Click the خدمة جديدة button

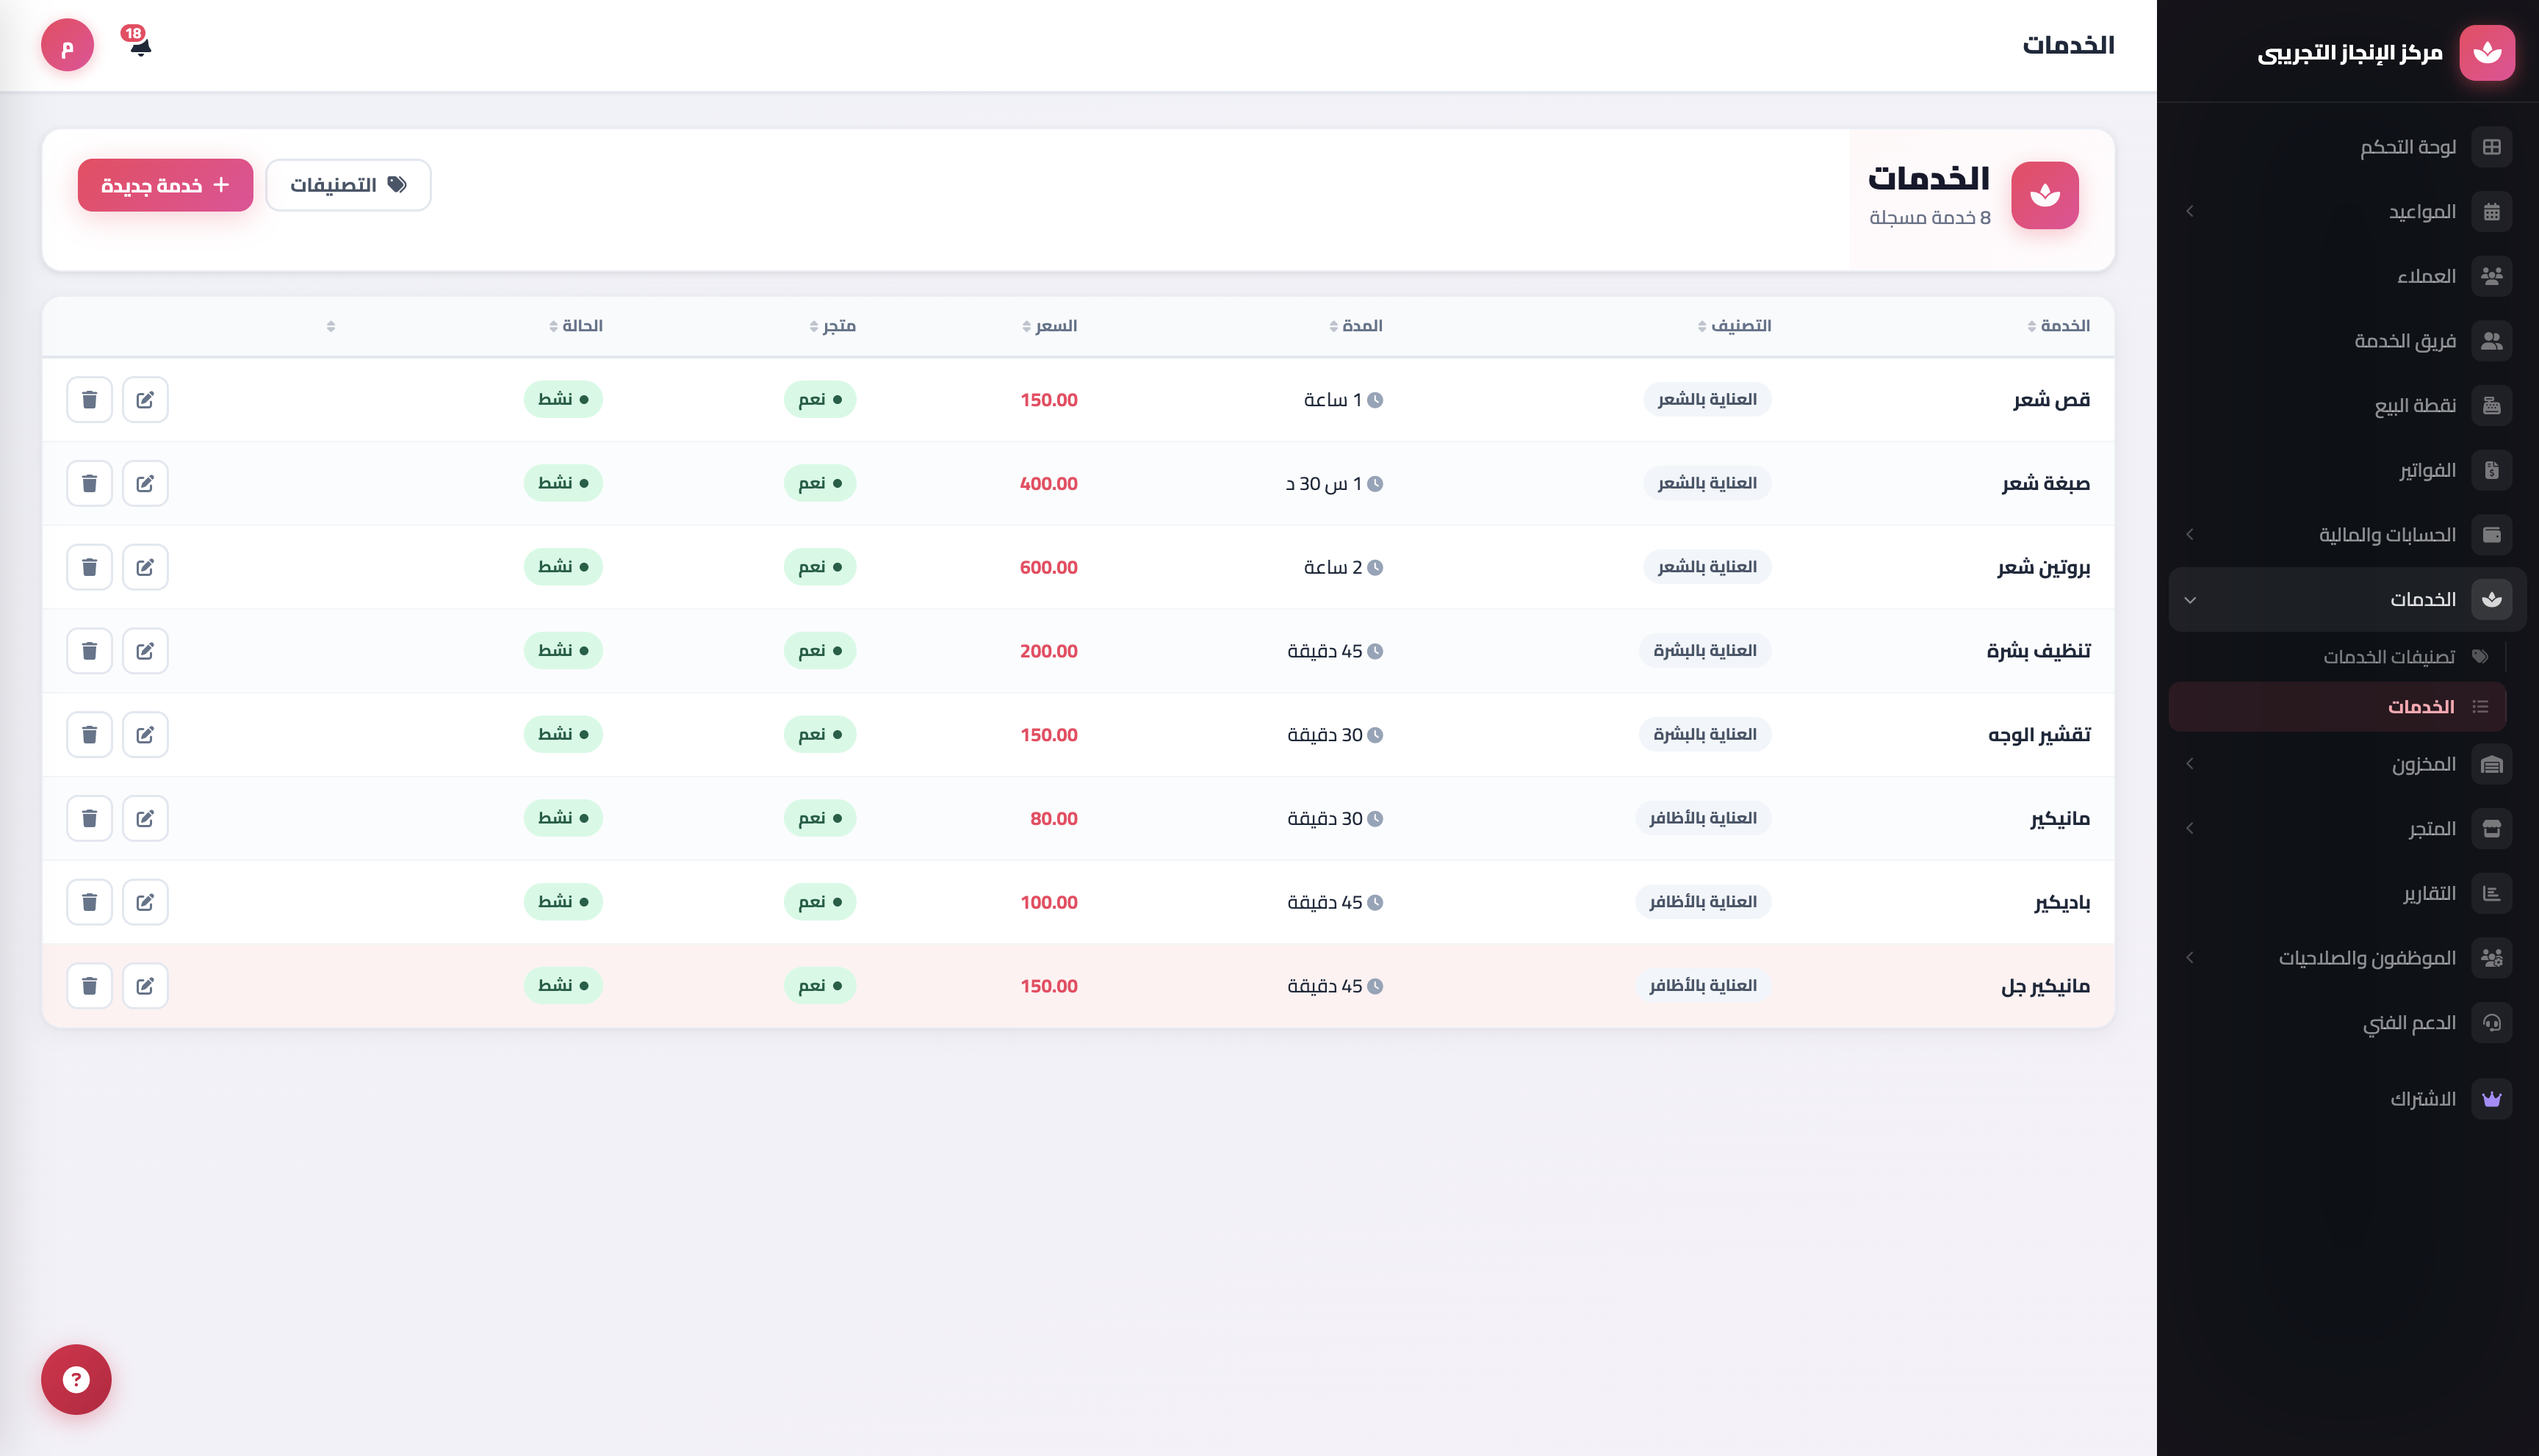click(x=165, y=185)
